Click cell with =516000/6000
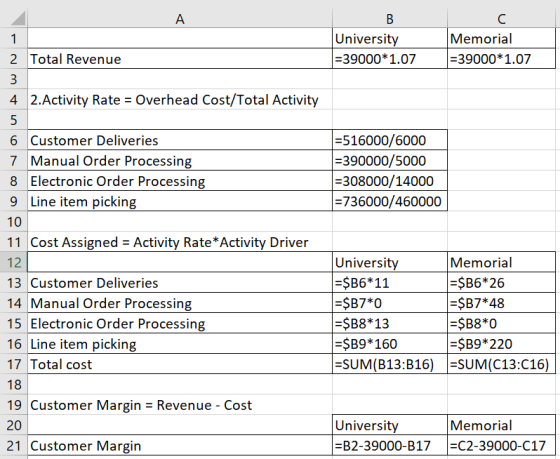Image resolution: width=560 pixels, height=459 pixels. pos(390,140)
